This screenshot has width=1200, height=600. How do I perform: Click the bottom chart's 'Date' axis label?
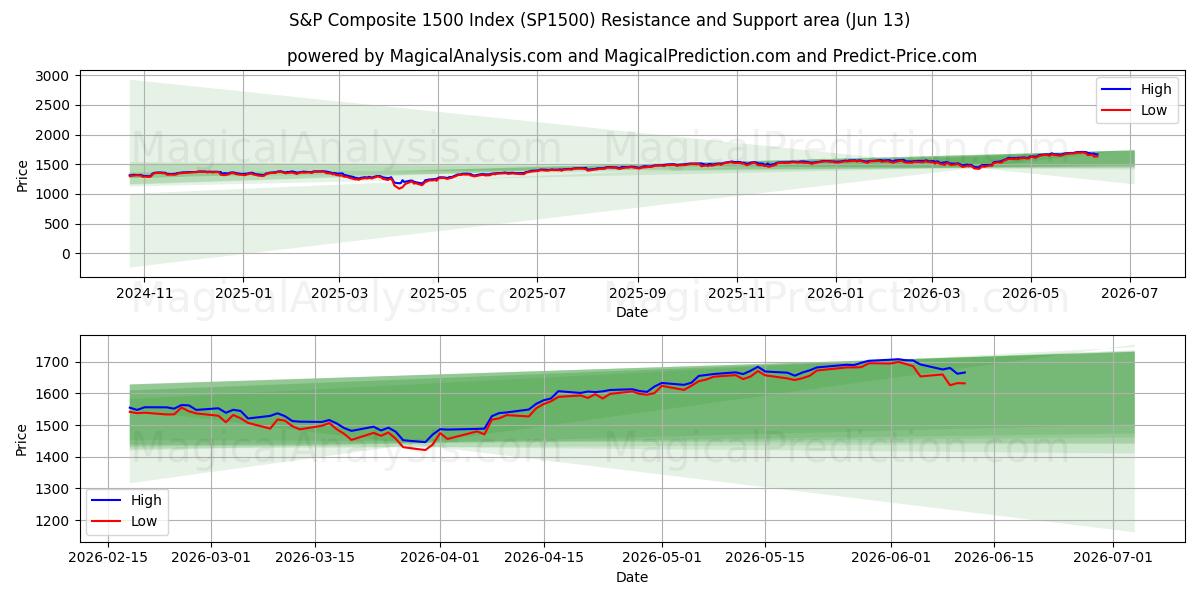[632, 577]
